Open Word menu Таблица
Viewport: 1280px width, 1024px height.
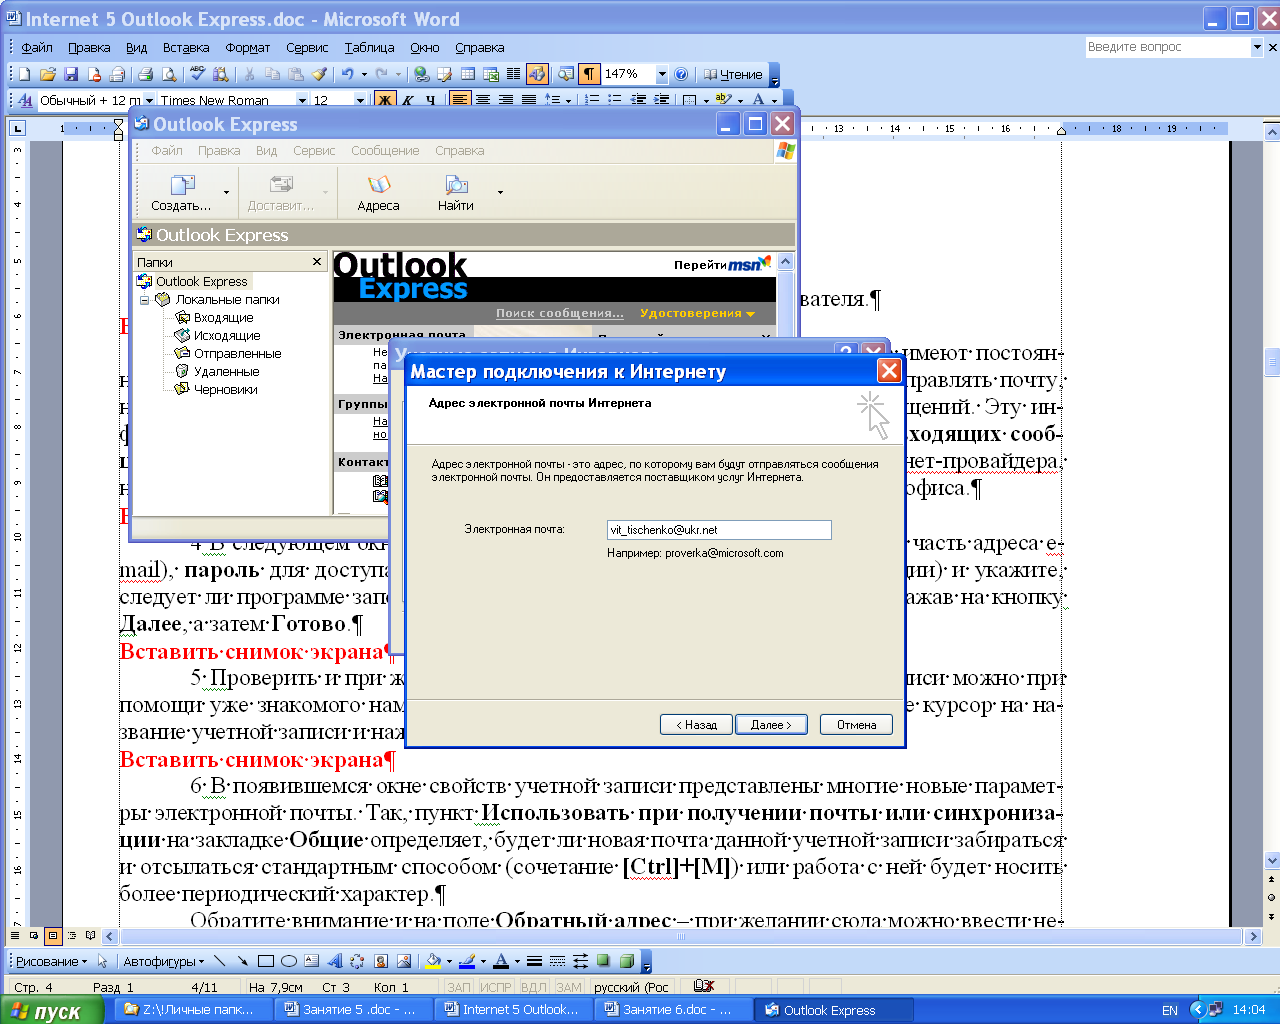point(369,47)
